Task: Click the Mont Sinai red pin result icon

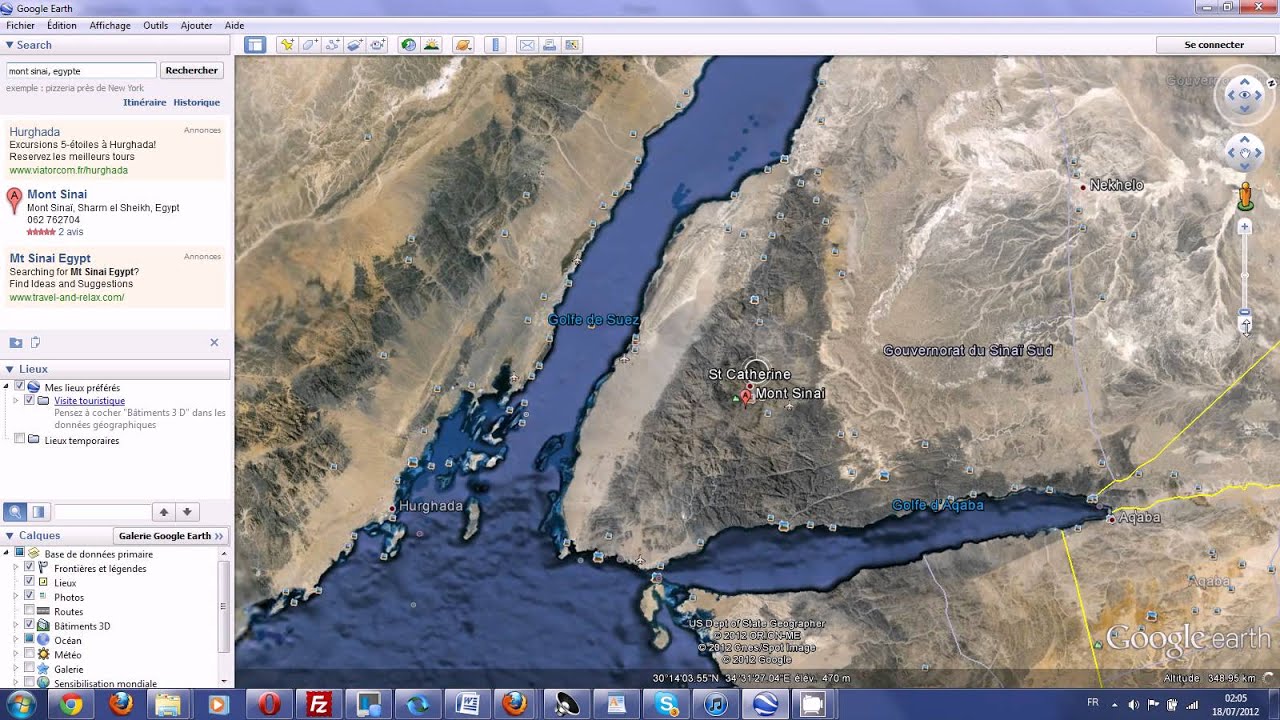Action: [14, 200]
